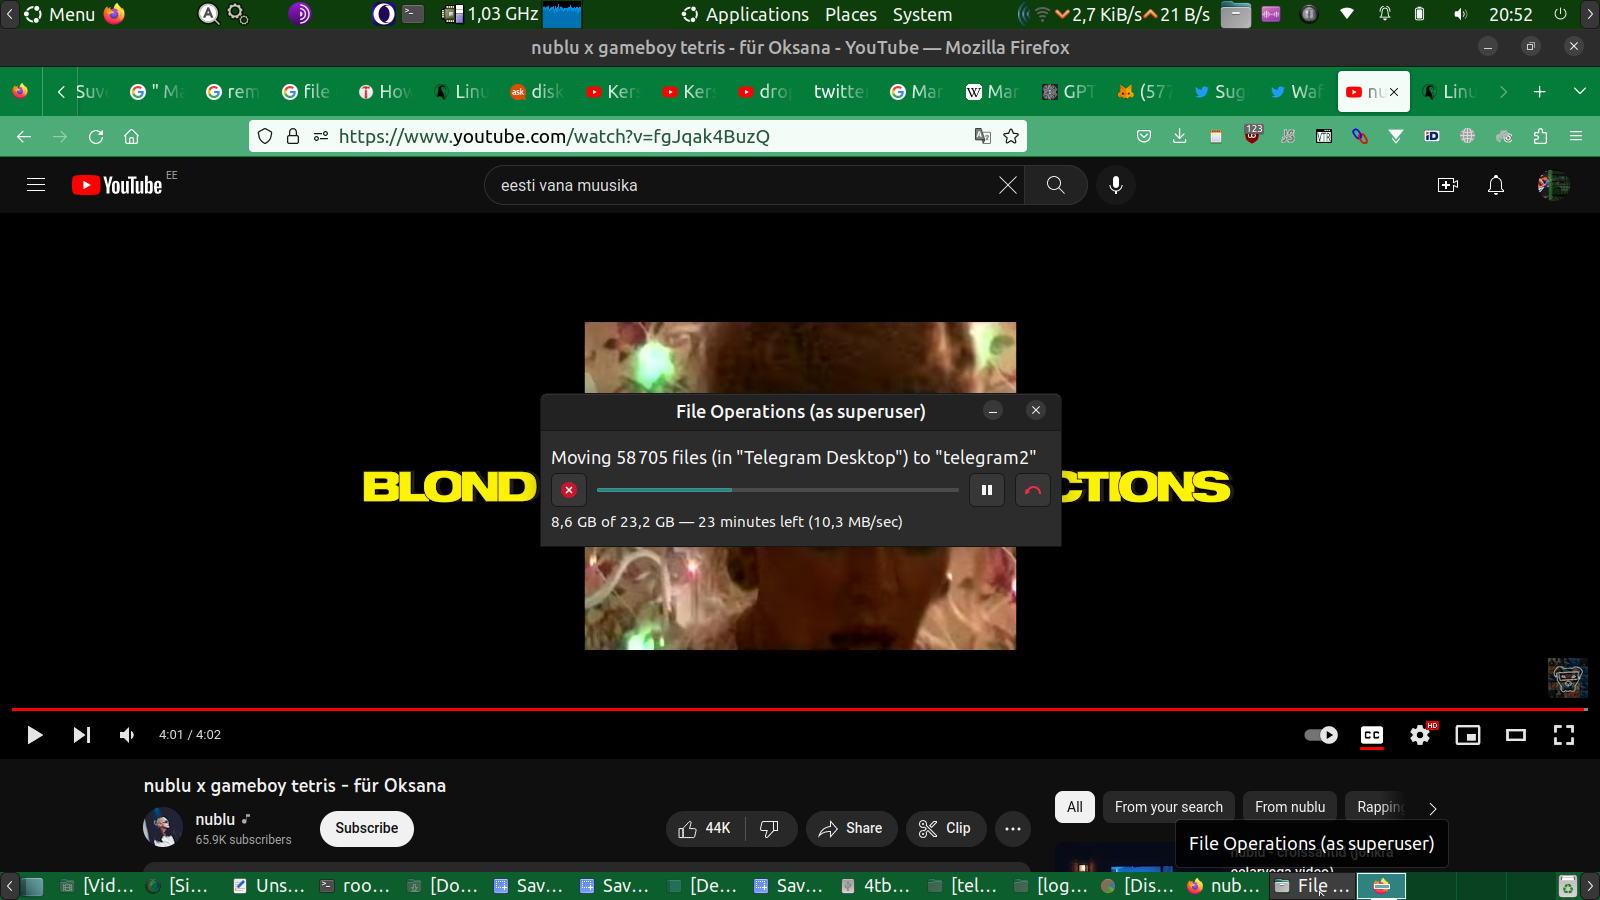This screenshot has height=900, width=1600.
Task: Open a new Firefox tab
Action: tap(1539, 92)
